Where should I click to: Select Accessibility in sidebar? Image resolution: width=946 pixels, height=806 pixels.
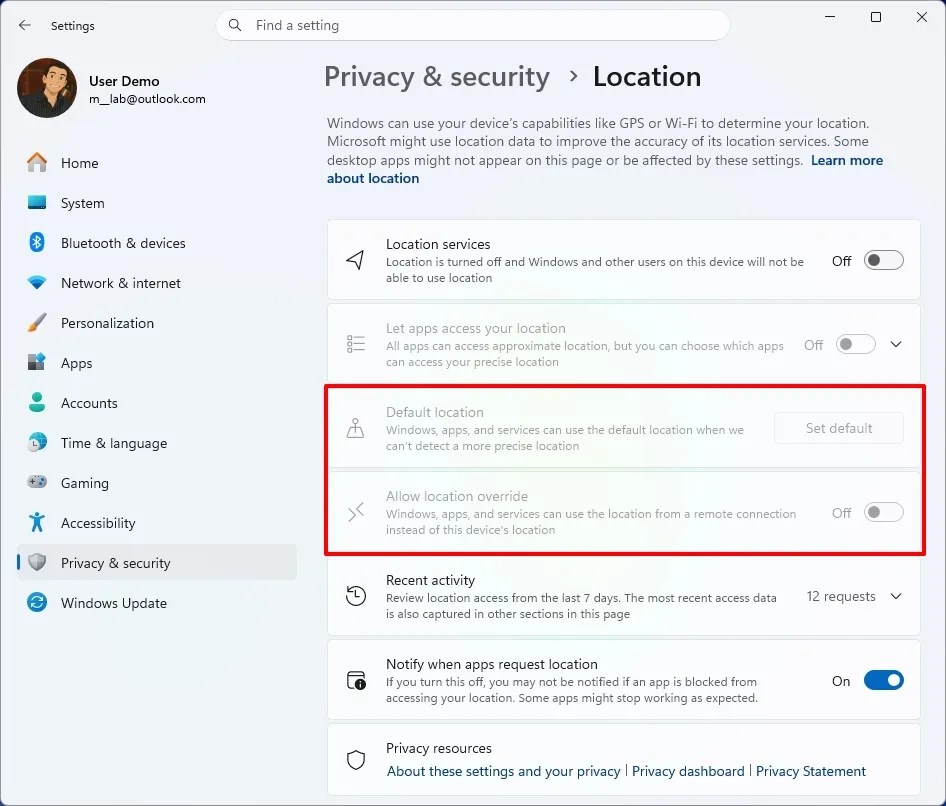[x=157, y=522]
